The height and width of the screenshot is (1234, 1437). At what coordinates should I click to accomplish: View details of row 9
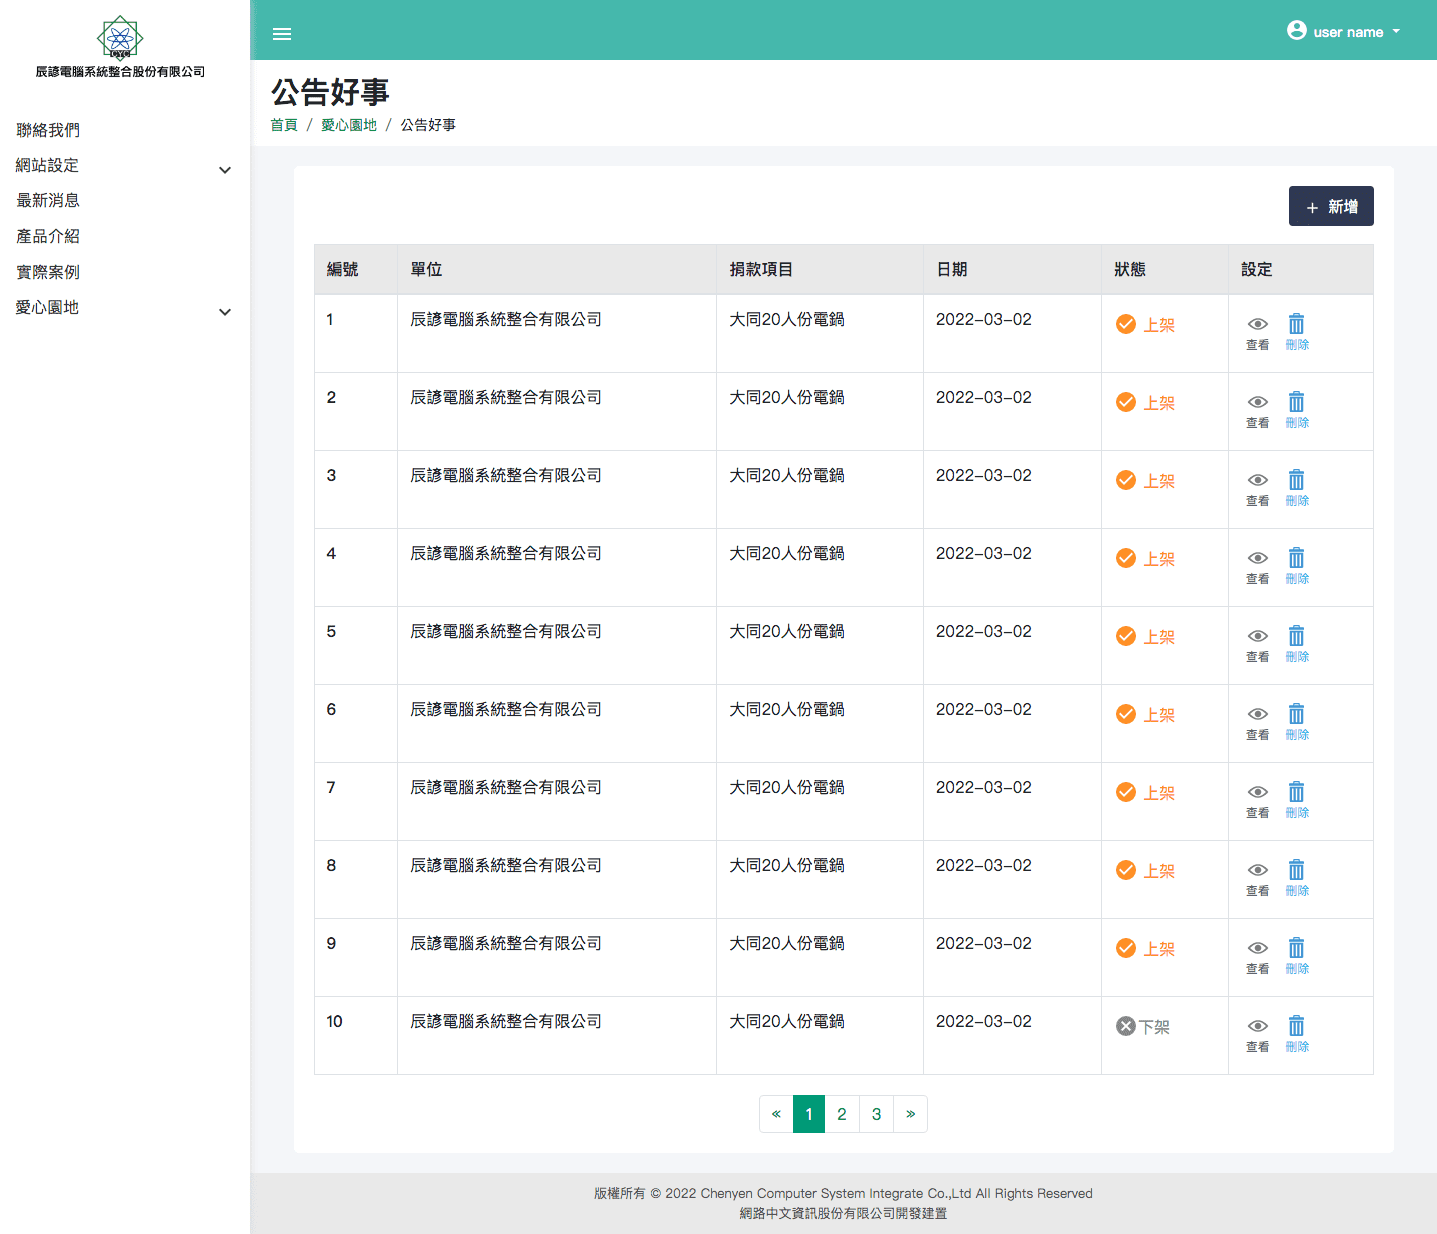(x=1258, y=956)
